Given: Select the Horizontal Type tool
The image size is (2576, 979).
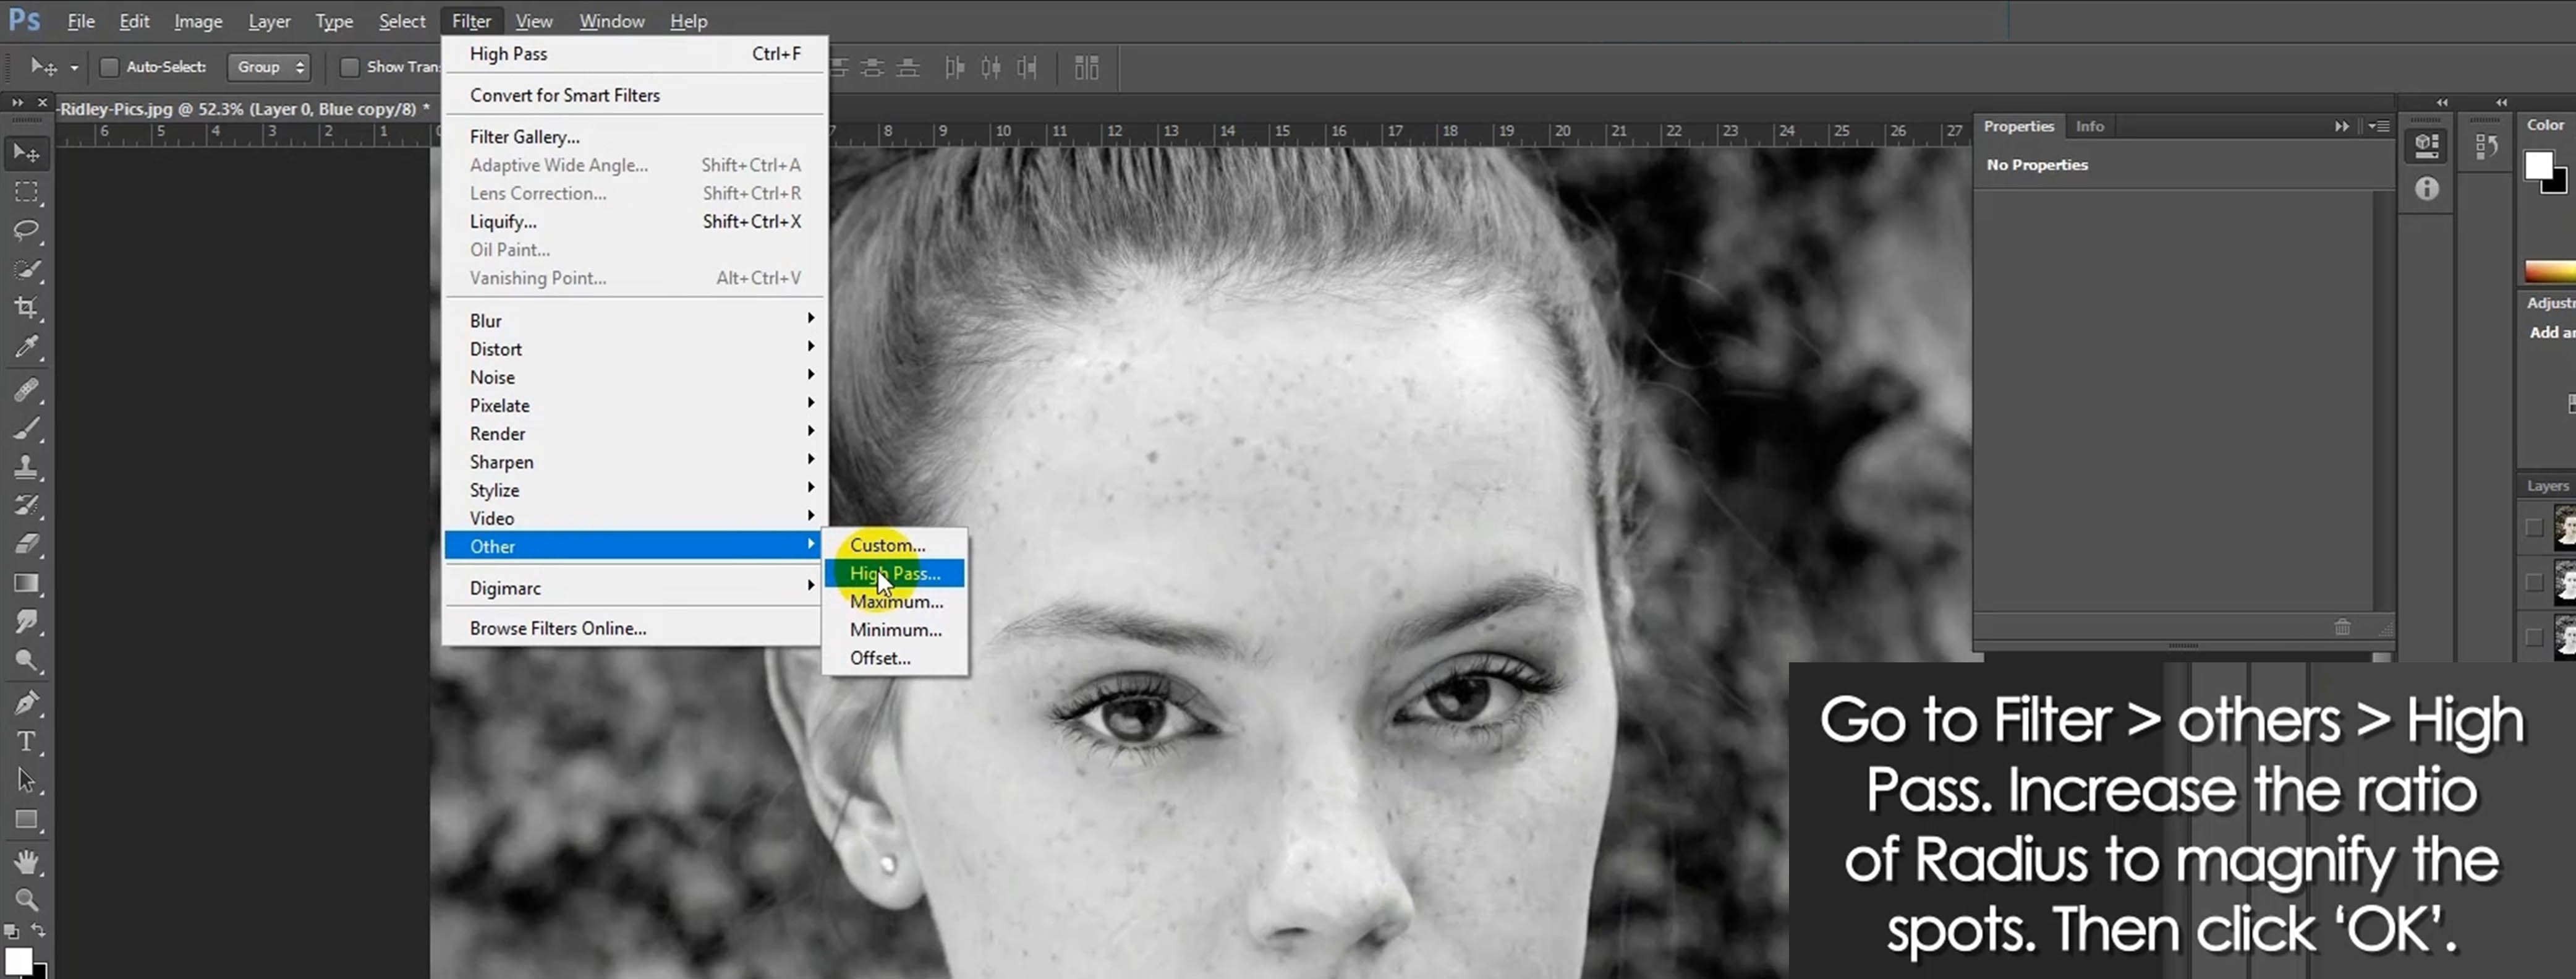Looking at the screenshot, I should coord(26,742).
